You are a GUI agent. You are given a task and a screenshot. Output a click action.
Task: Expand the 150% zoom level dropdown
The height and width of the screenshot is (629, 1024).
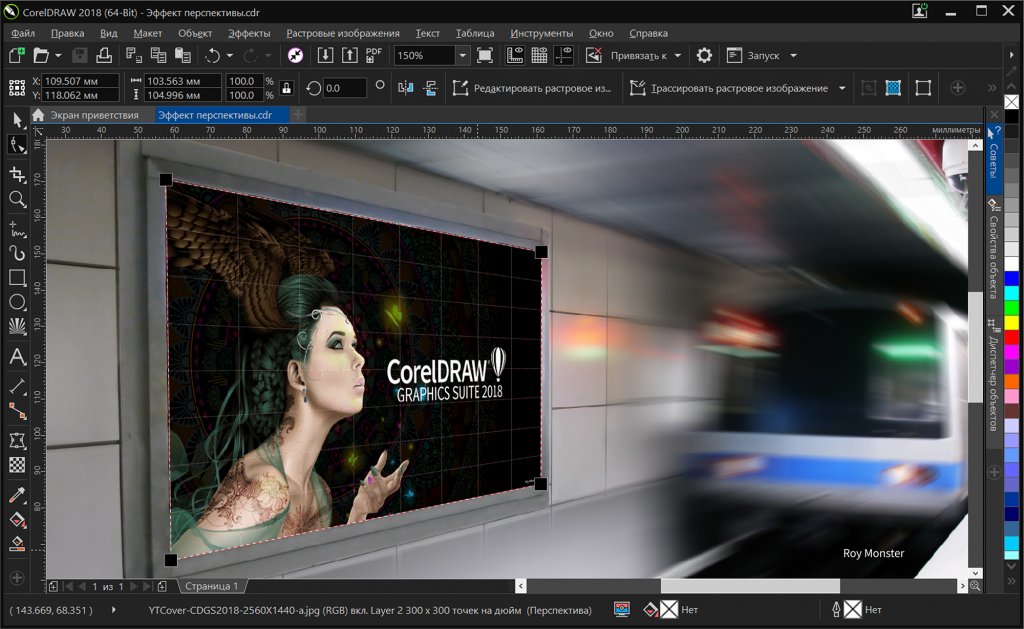462,56
